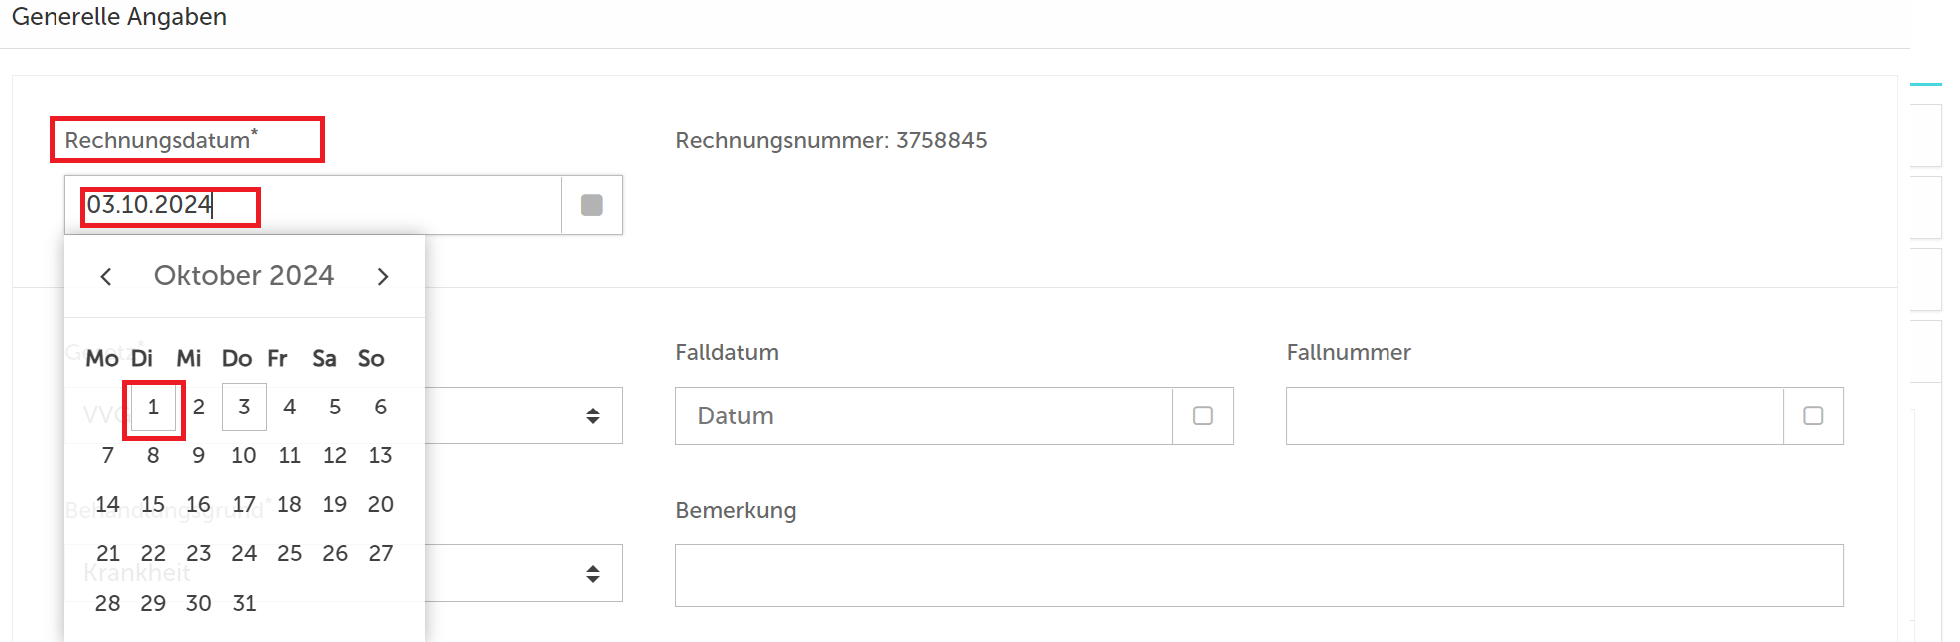Click the Fallnummer text field
1960x642 pixels.
(1535, 416)
